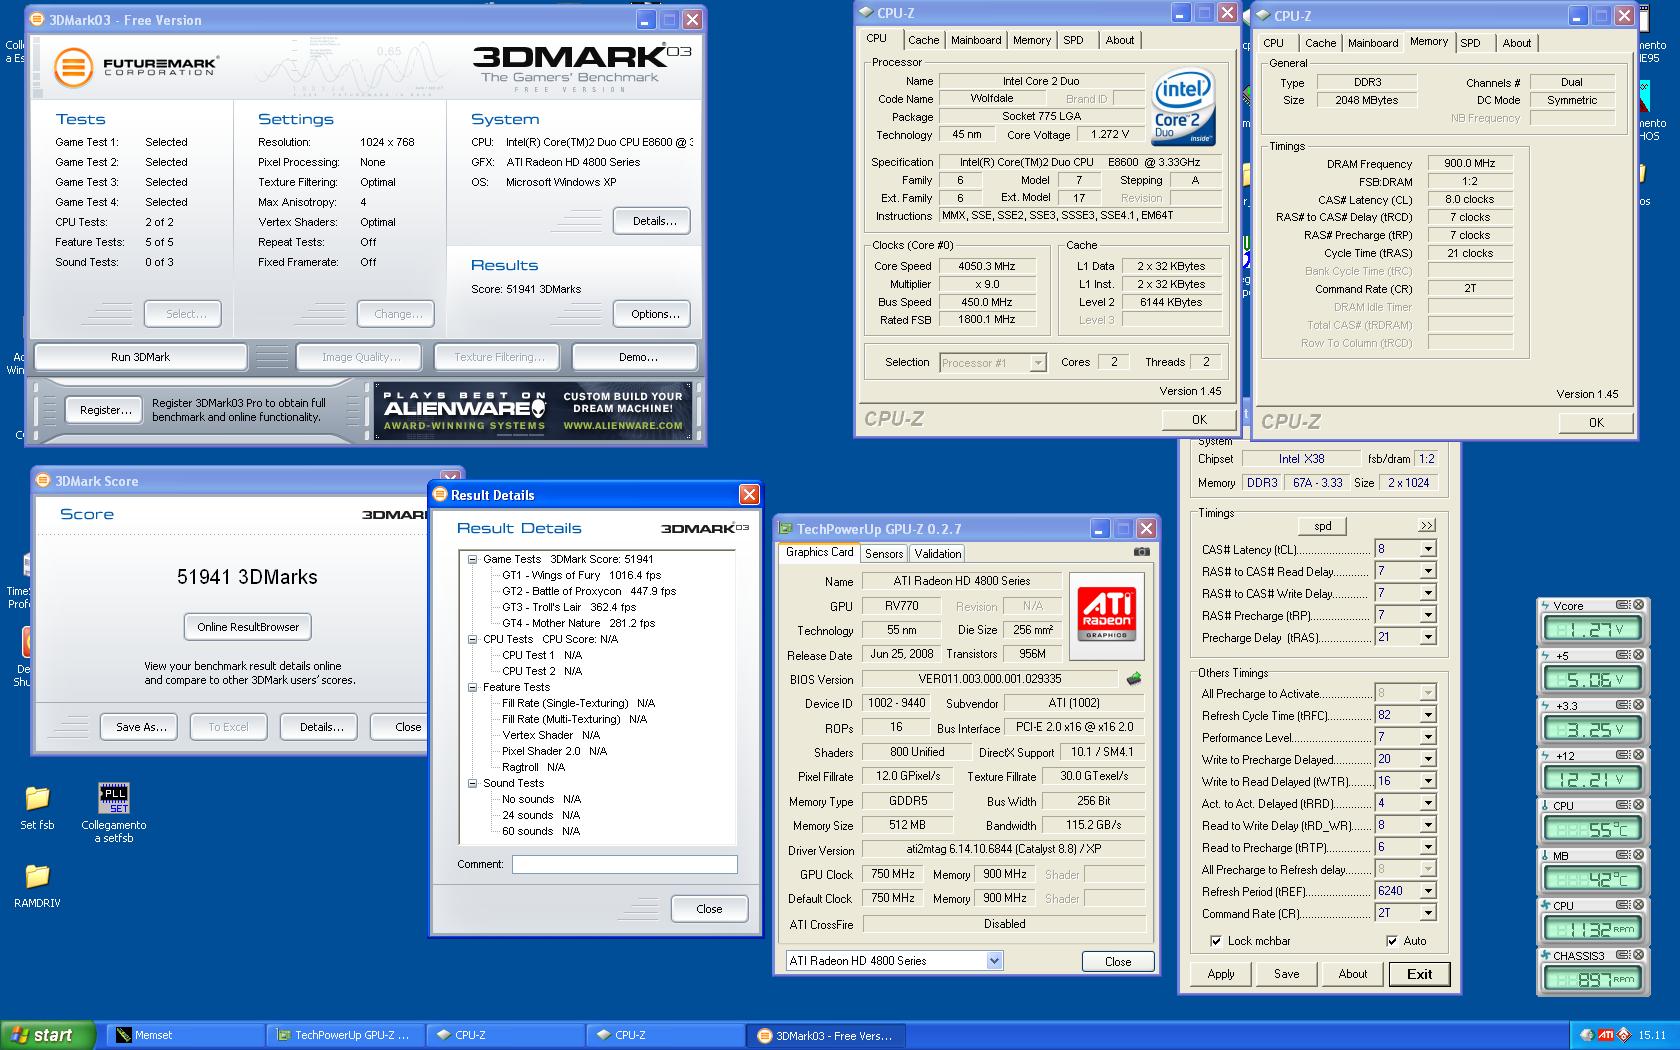Open settings of the MB temperature gadget
The image size is (1680, 1050).
point(1625,855)
